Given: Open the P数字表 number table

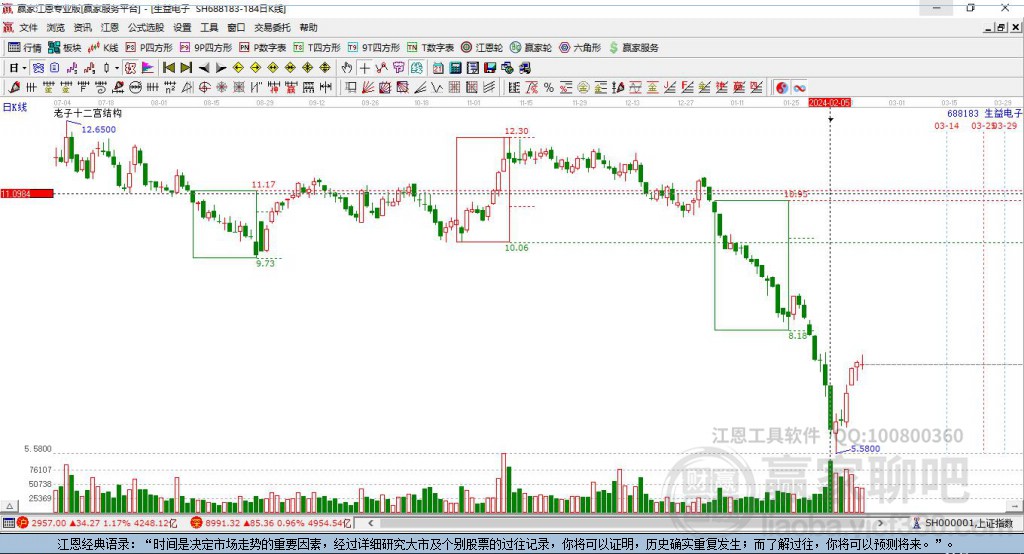Looking at the screenshot, I should 263,48.
